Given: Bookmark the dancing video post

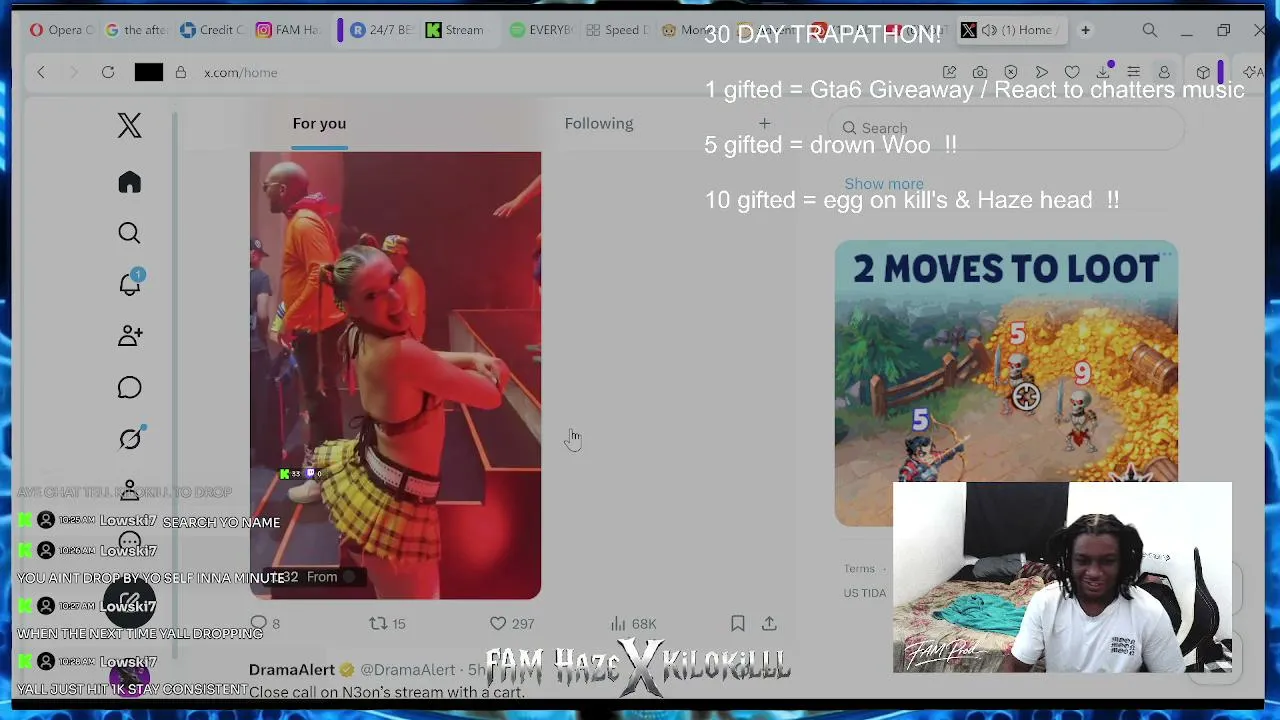Looking at the screenshot, I should point(738,623).
